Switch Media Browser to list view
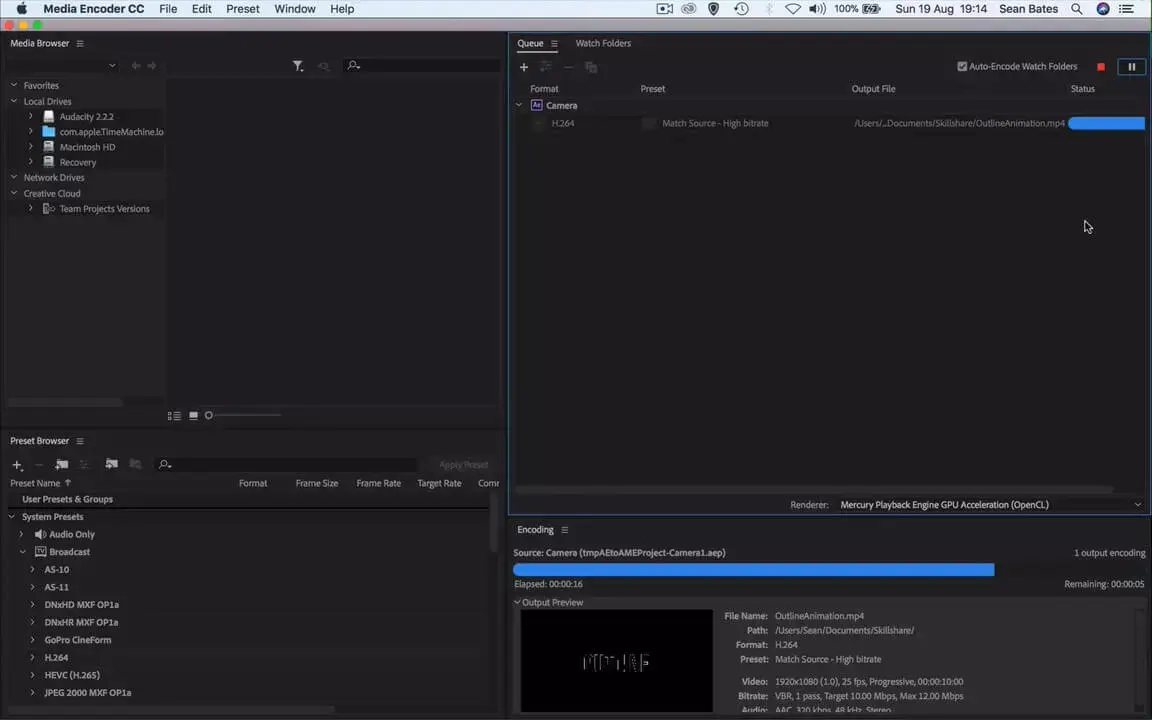The width and height of the screenshot is (1152, 720). (174, 416)
